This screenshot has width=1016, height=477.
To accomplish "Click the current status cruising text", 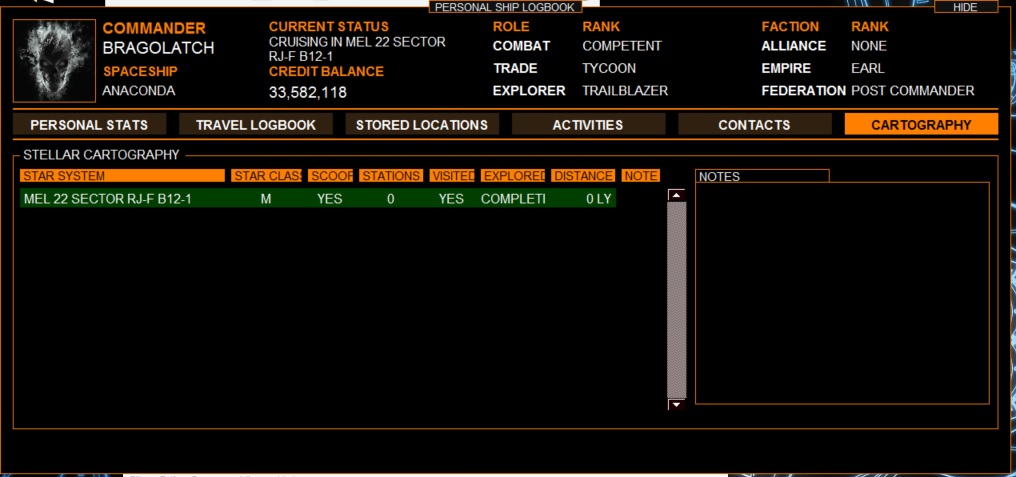I will click(x=357, y=49).
